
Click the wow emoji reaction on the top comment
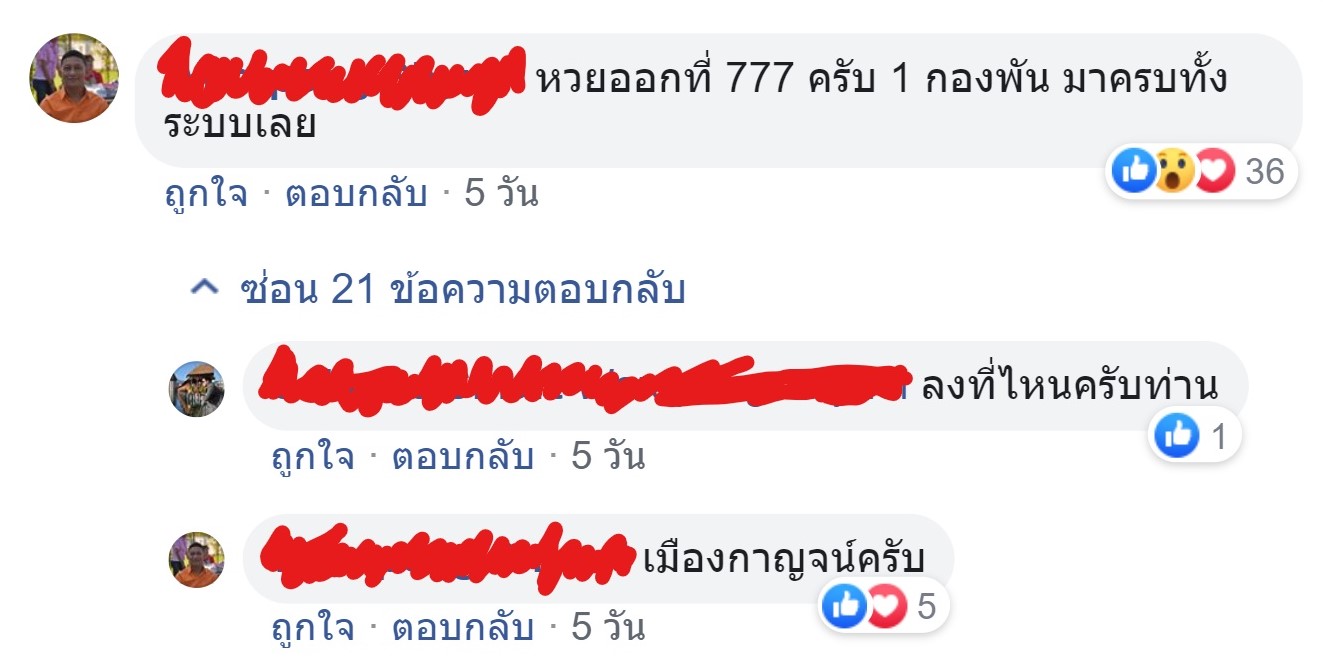[x=1175, y=172]
